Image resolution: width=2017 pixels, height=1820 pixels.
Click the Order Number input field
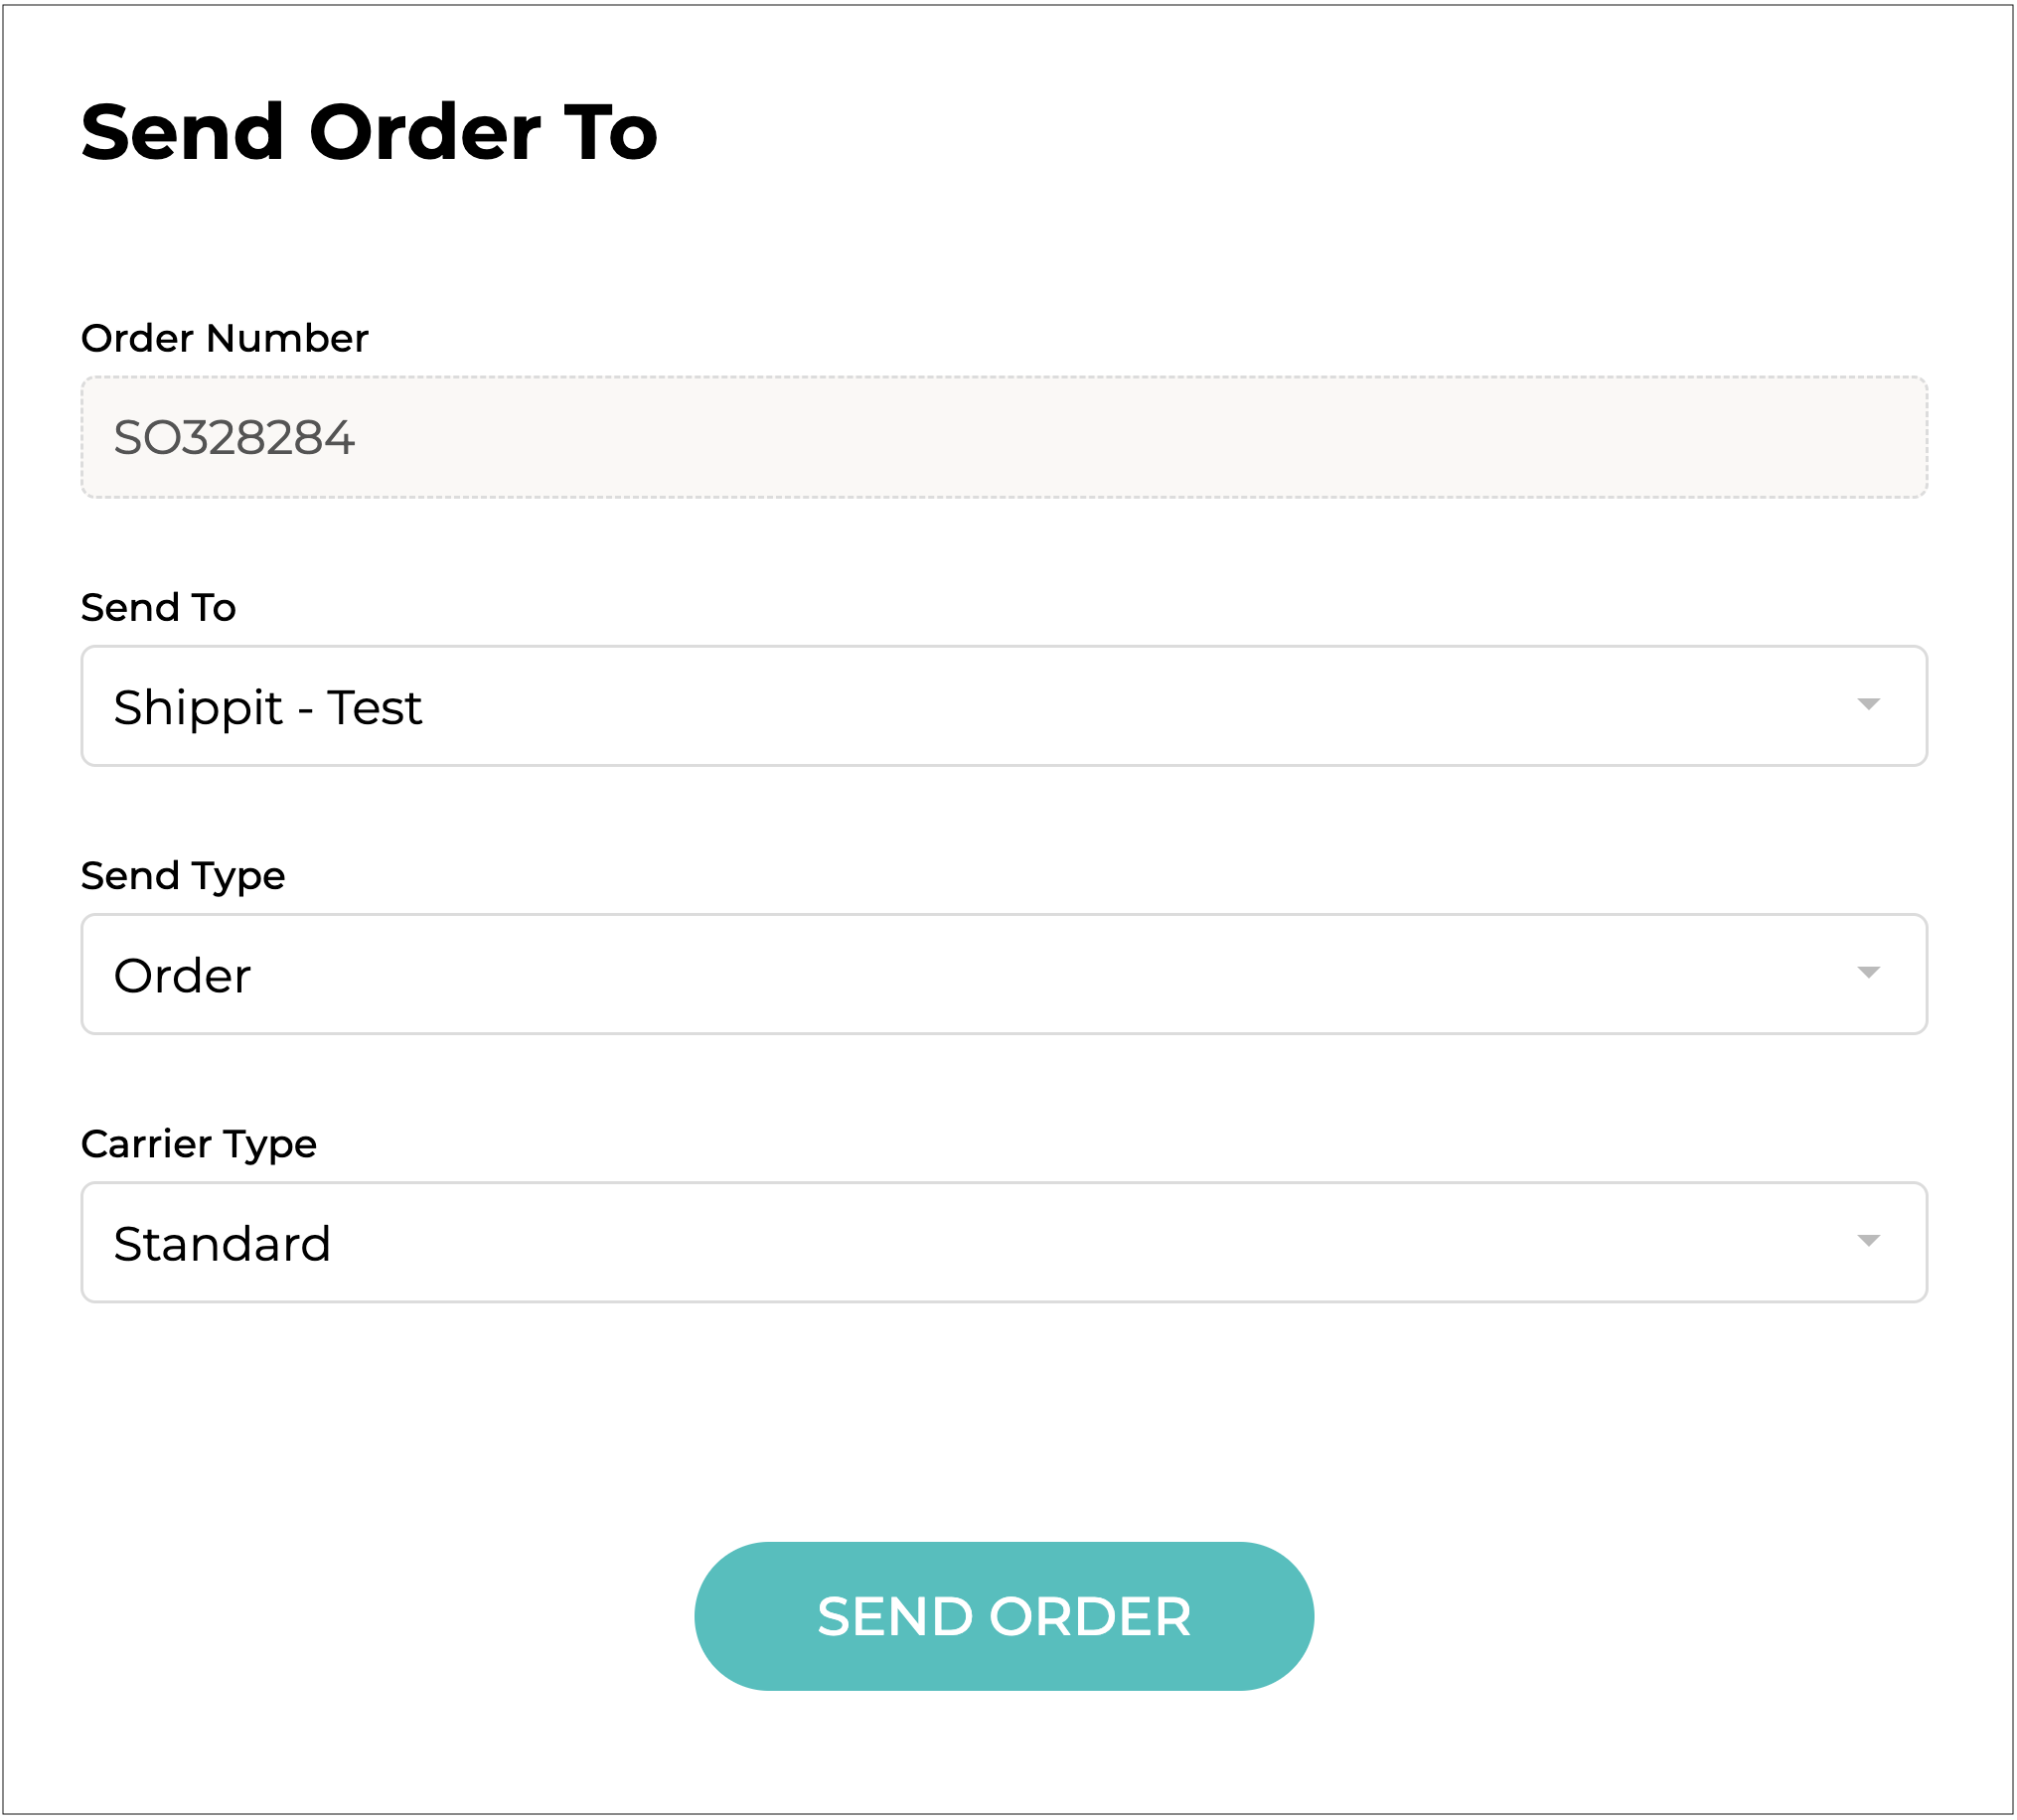[x=1003, y=437]
